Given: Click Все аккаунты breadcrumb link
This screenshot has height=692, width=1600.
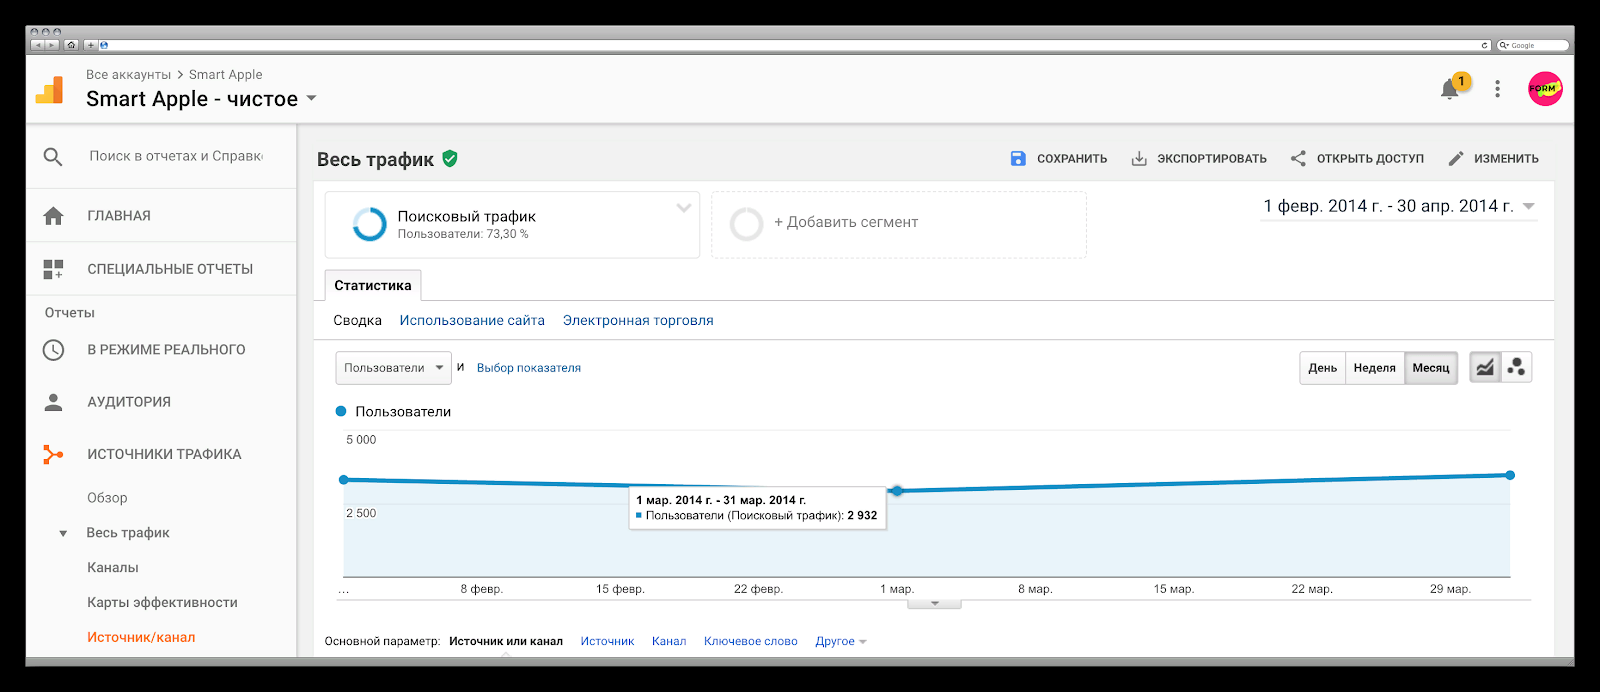Looking at the screenshot, I should tap(128, 75).
